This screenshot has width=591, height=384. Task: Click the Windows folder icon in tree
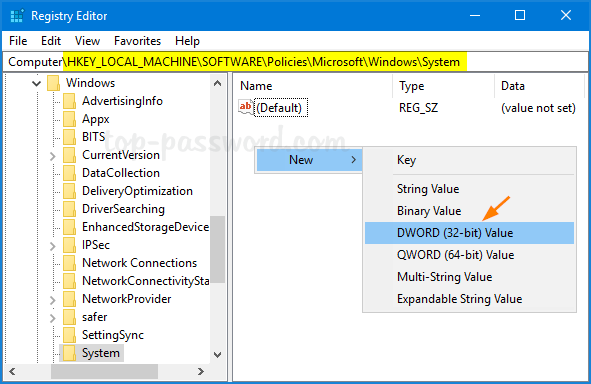(x=54, y=83)
